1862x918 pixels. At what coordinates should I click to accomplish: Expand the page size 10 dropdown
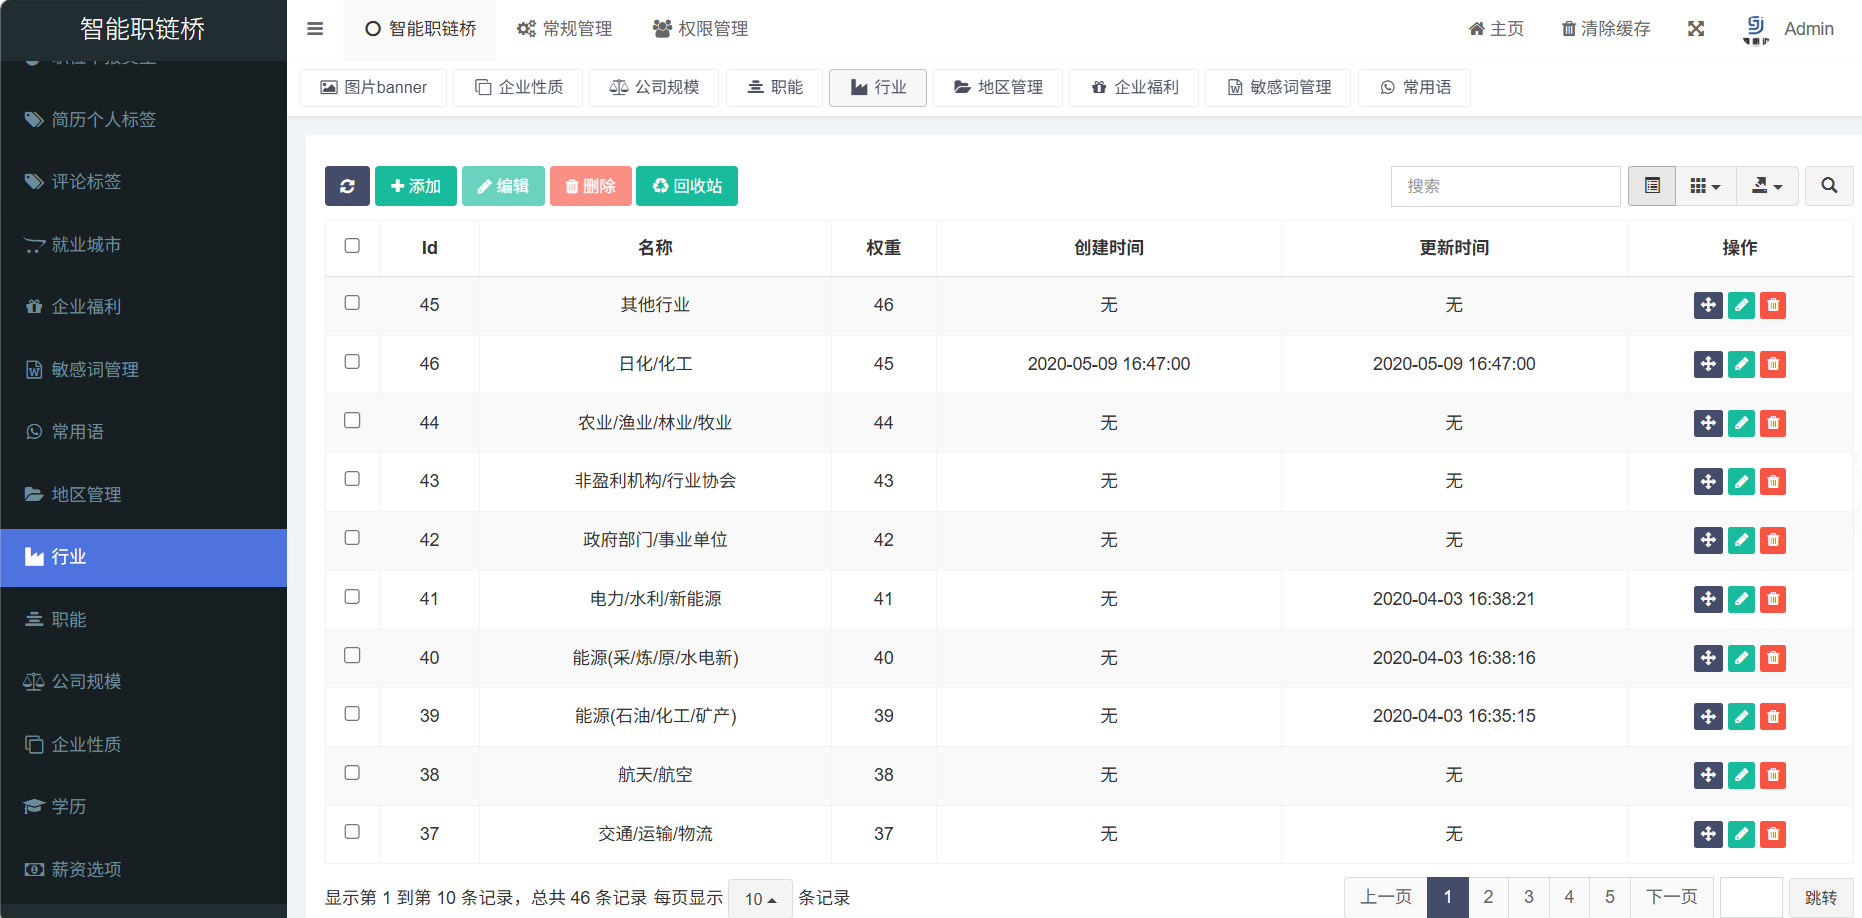[760, 899]
